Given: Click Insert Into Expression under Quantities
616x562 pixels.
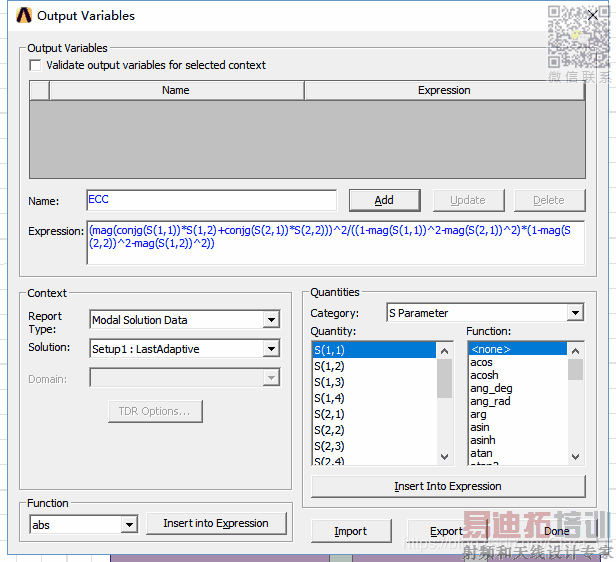Looking at the screenshot, I should pyautogui.click(x=448, y=486).
